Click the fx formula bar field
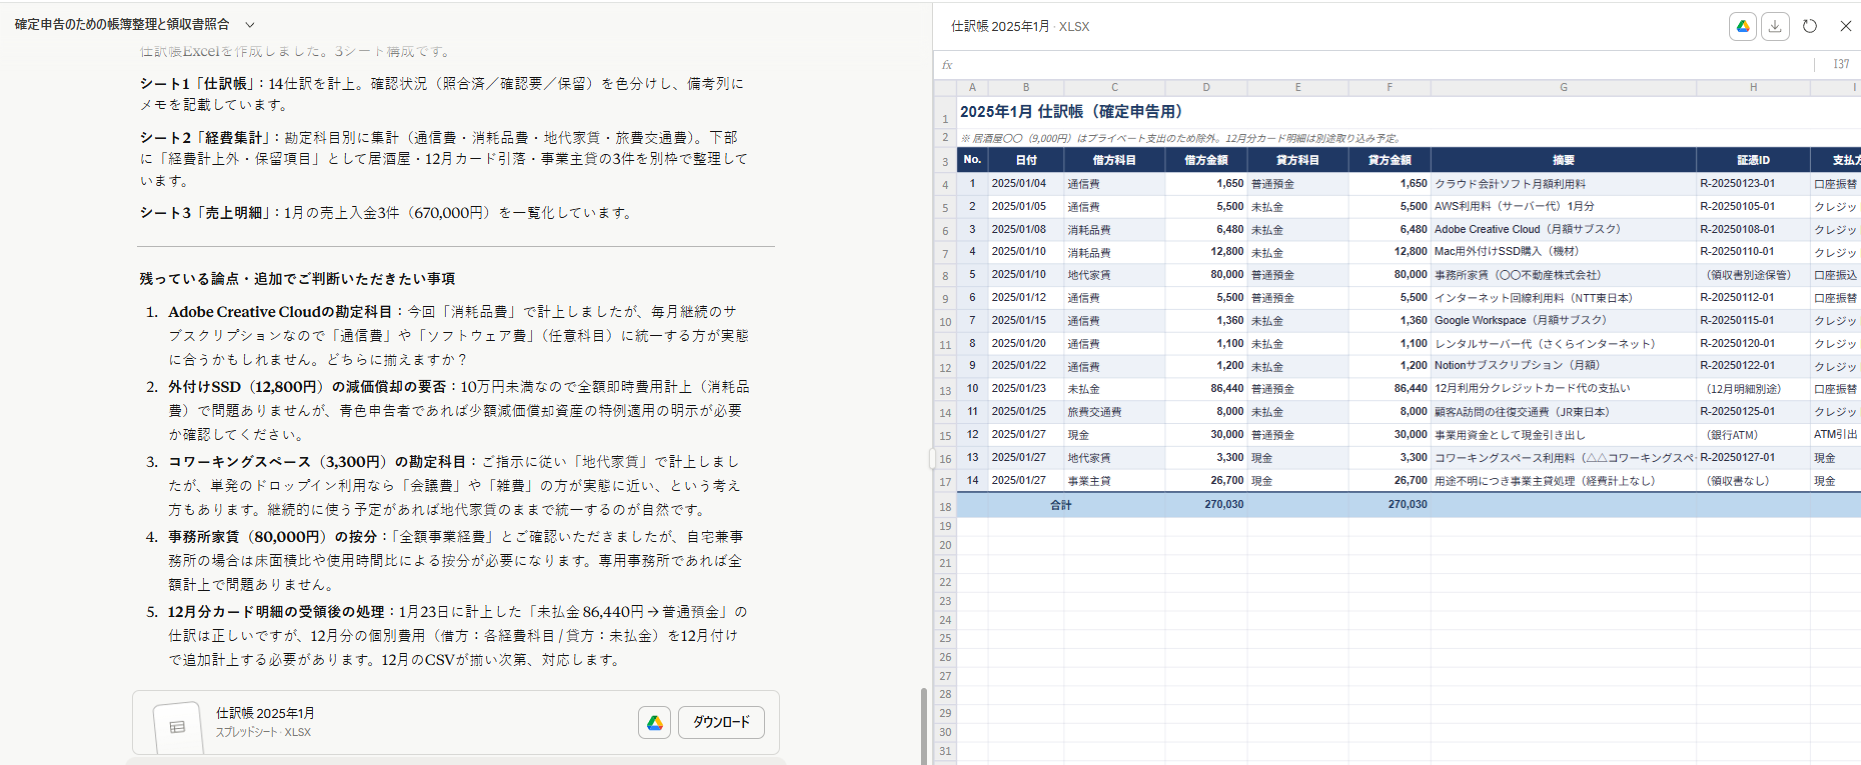This screenshot has width=1861, height=765. (x=1380, y=65)
